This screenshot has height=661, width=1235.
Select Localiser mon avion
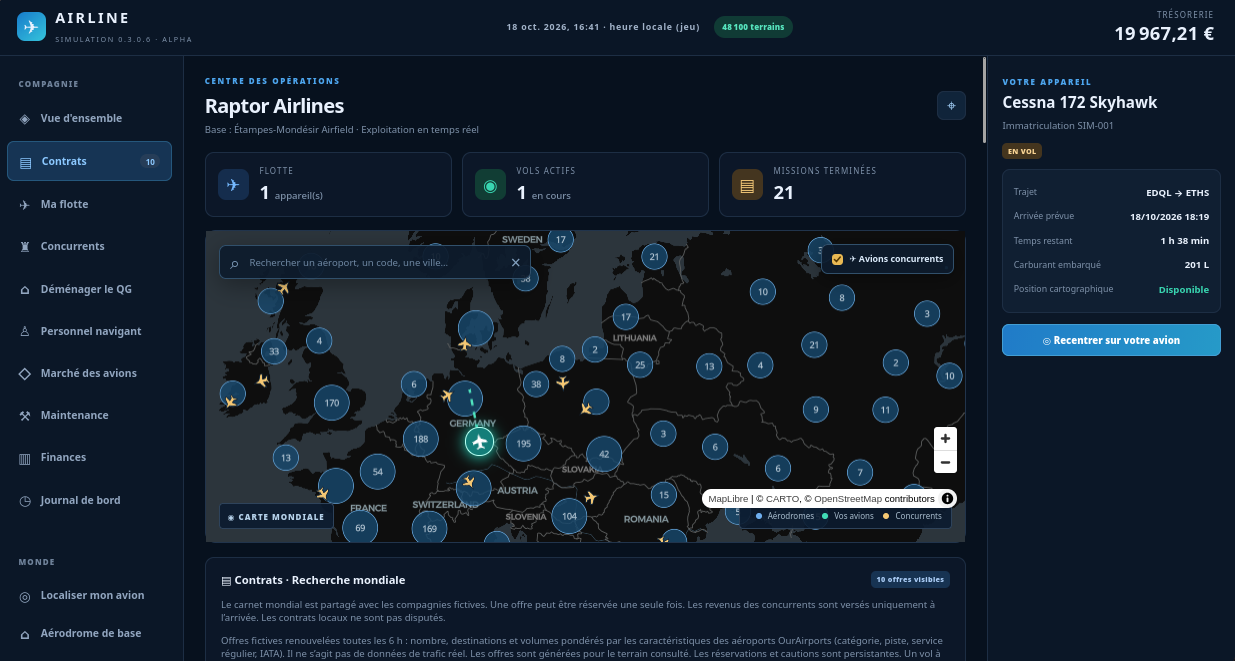[89, 595]
